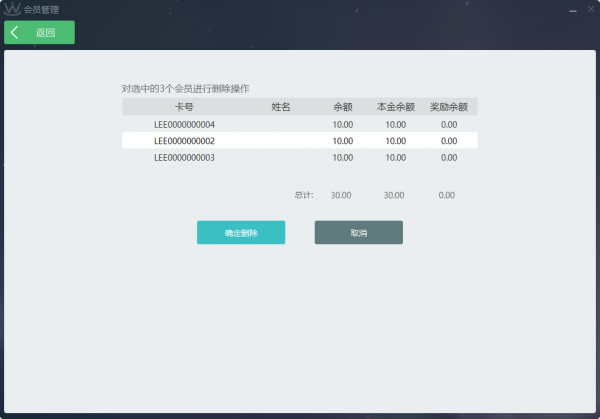Click the 余额 column header

point(342,107)
